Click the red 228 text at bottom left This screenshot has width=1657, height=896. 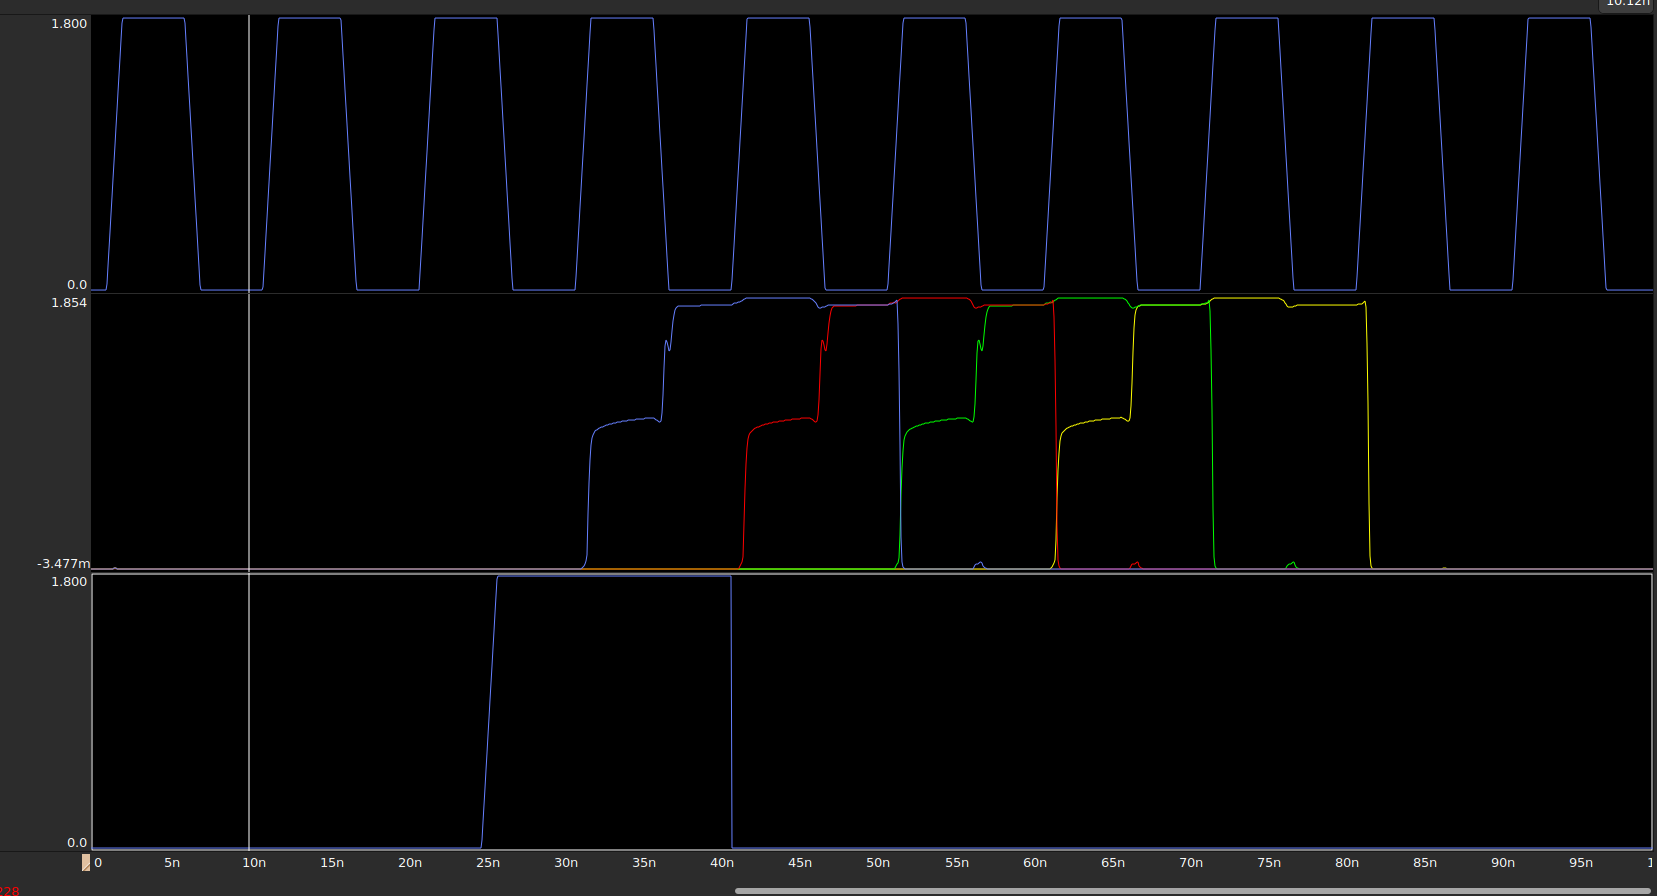pos(9,890)
